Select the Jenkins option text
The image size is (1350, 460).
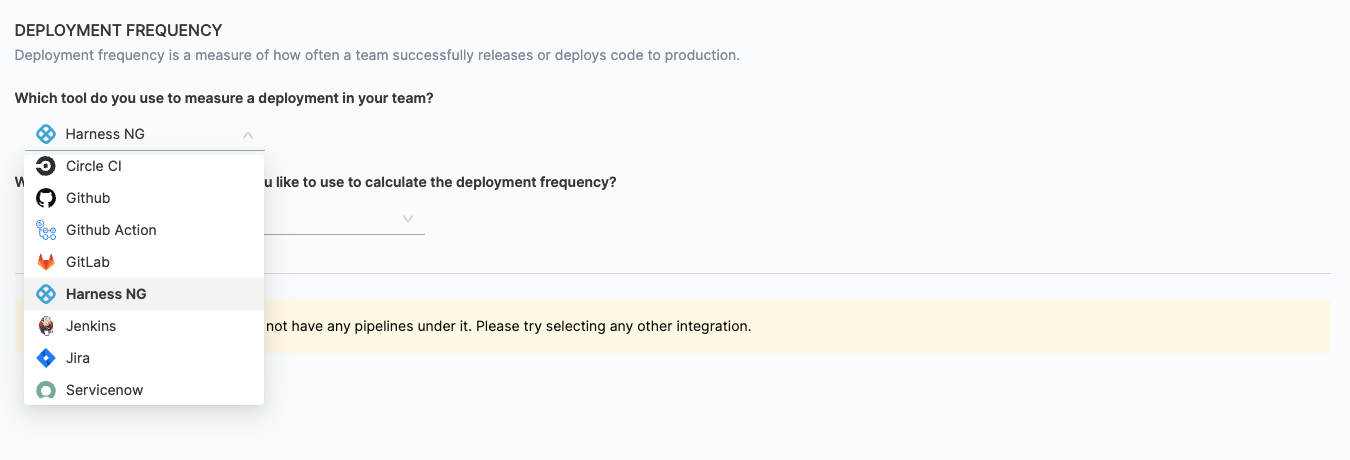[x=91, y=326]
